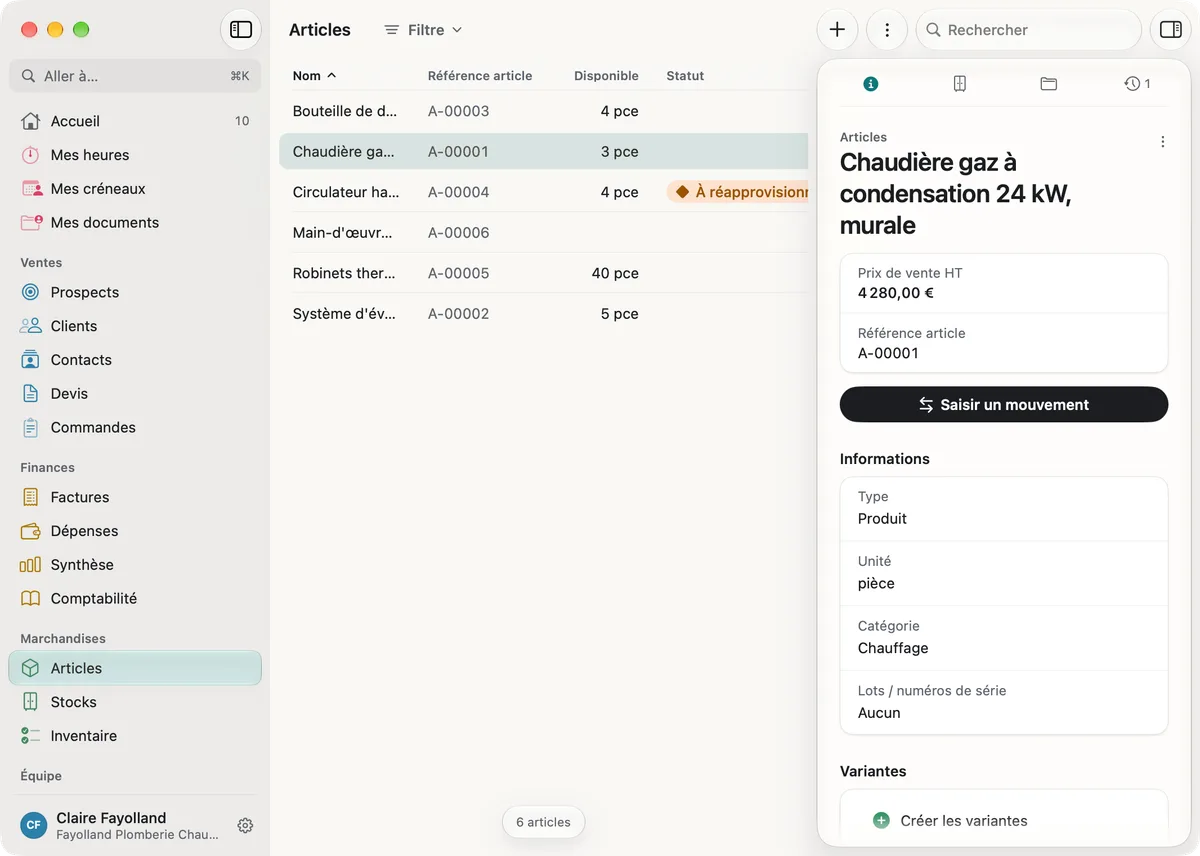Viewport: 1200px width, 856px height.
Task: Select the Robinets ther... row
Action: pos(543,273)
